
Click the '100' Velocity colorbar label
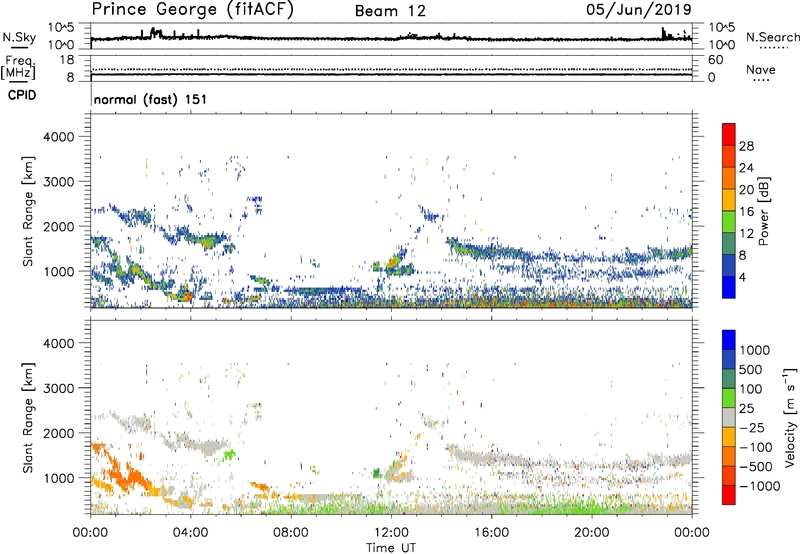coord(751,389)
